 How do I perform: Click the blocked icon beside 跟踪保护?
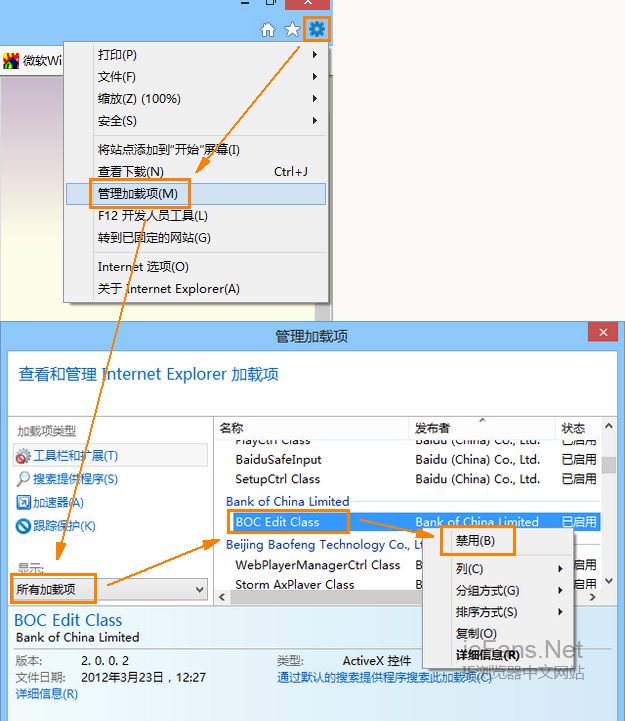(23, 526)
